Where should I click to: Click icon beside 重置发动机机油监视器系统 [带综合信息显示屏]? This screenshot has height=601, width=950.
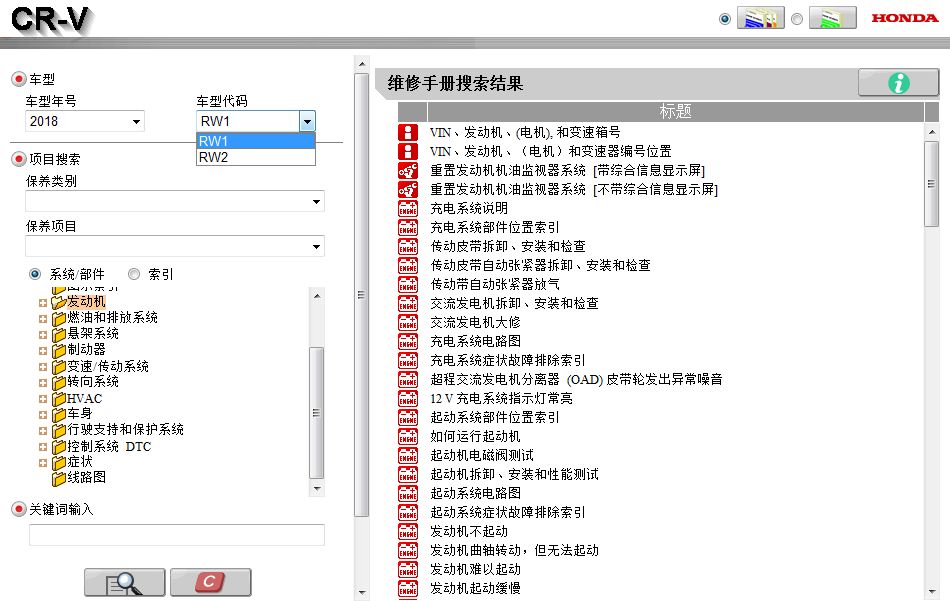408,170
